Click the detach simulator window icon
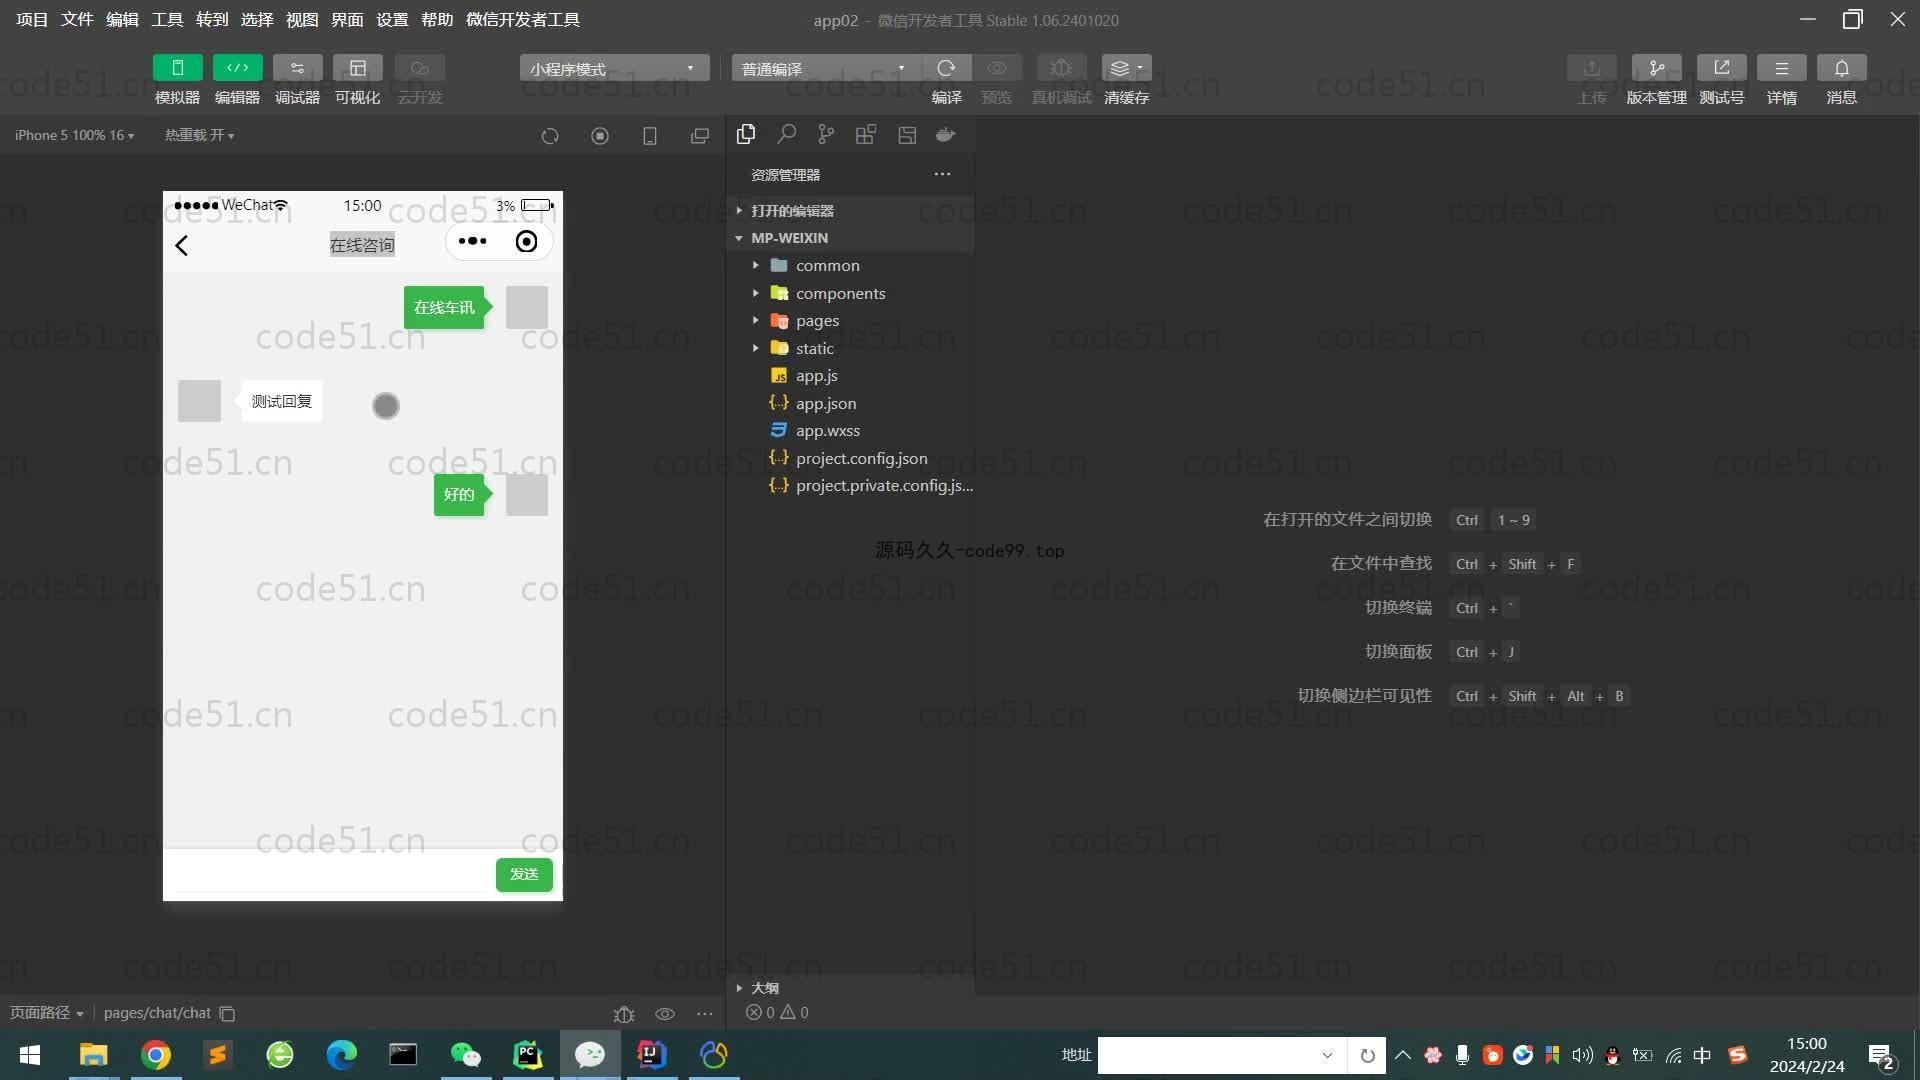 click(700, 136)
